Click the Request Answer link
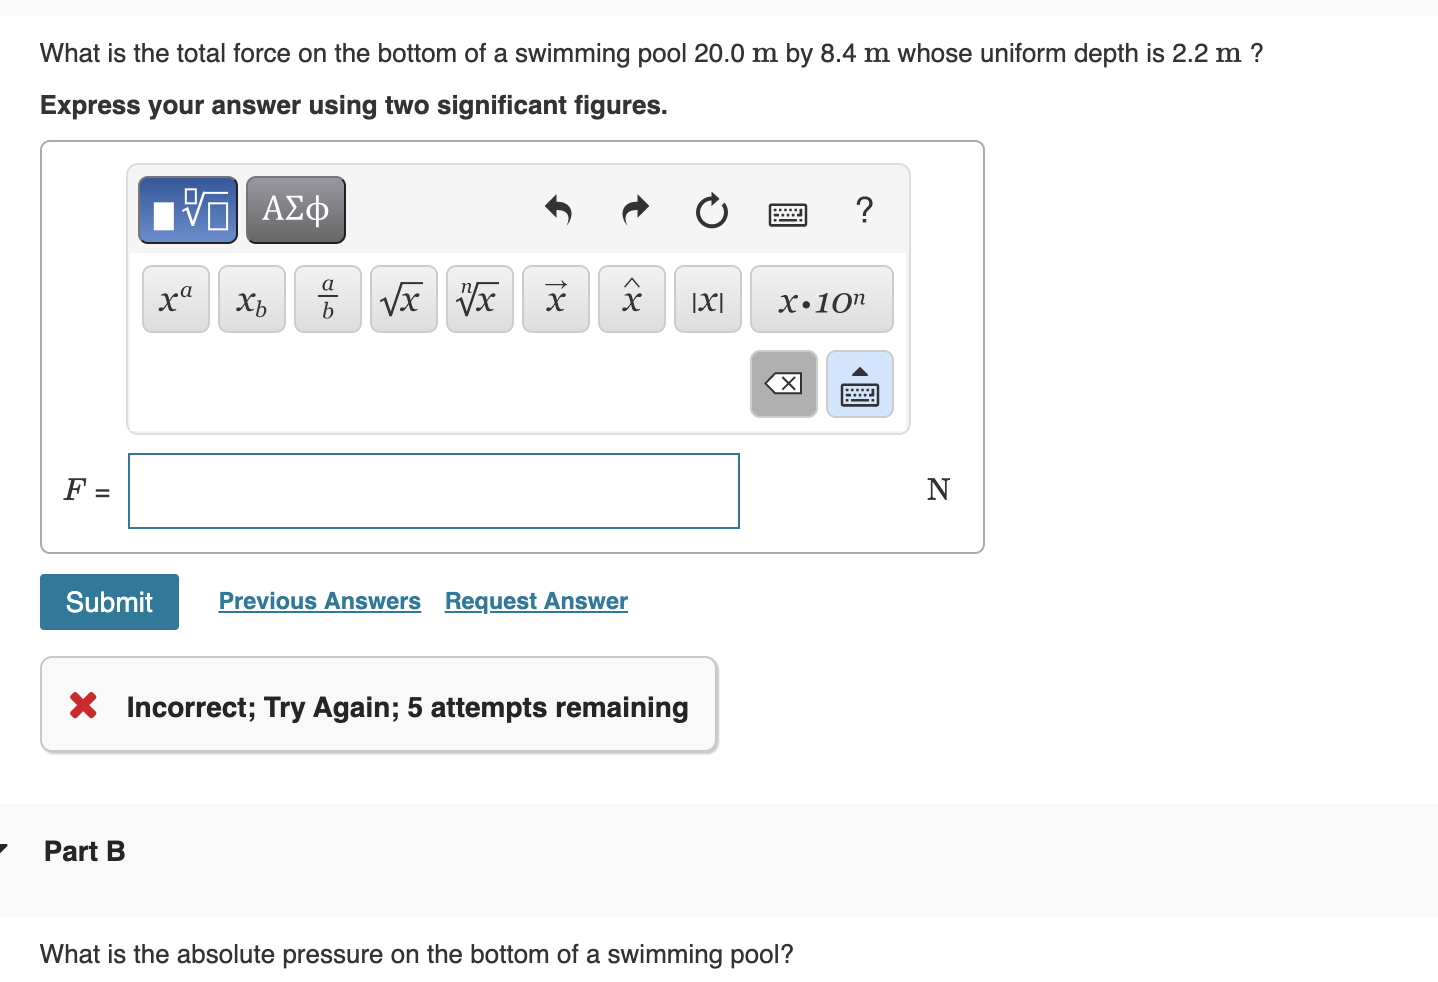The image size is (1438, 982). click(x=535, y=600)
